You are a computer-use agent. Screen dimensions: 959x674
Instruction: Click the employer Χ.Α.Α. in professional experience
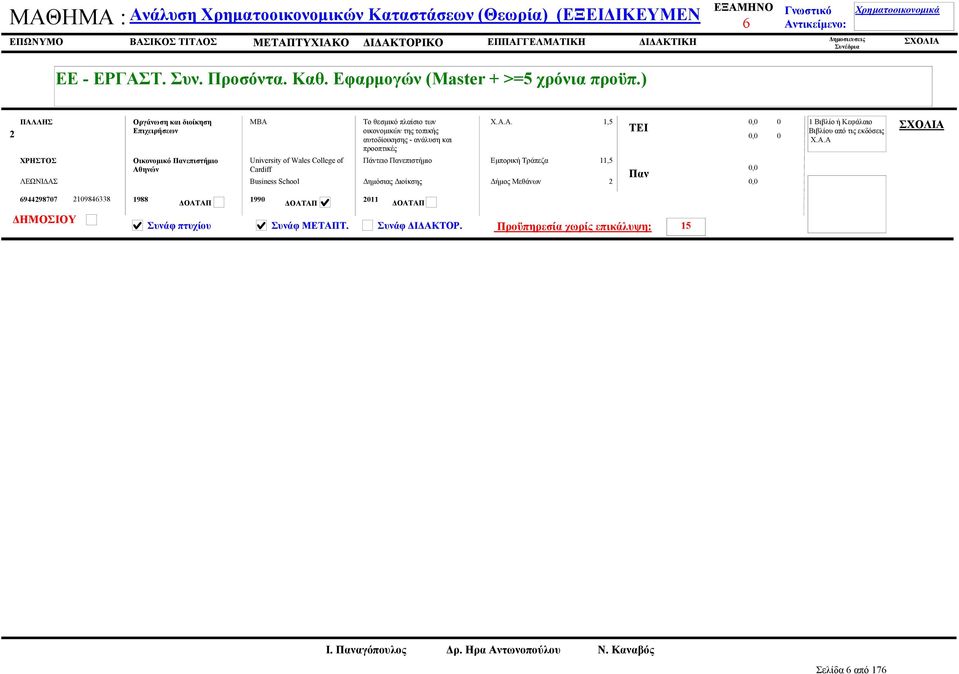click(501, 122)
